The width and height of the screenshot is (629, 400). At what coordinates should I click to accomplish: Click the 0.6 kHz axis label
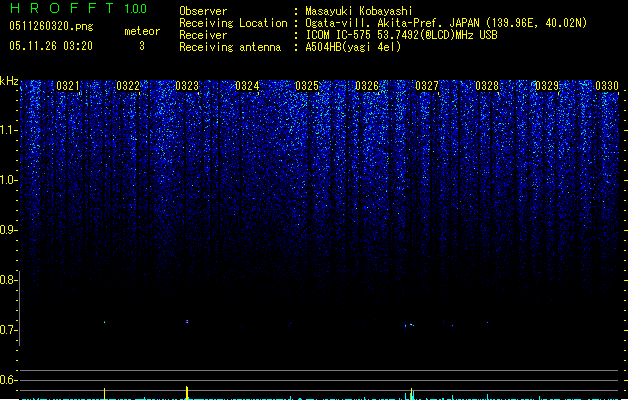[9, 380]
